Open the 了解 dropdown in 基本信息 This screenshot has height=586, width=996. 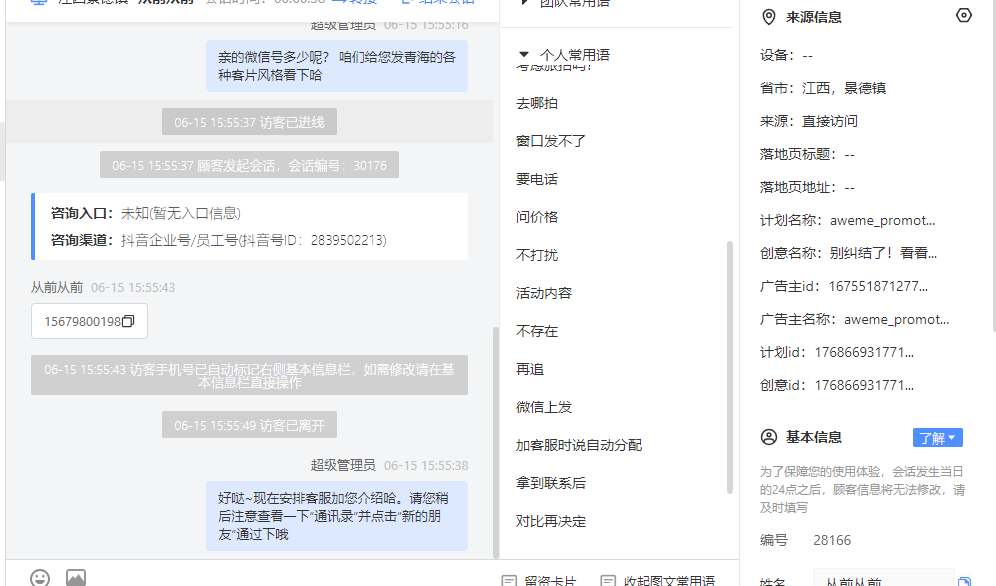(x=938, y=438)
